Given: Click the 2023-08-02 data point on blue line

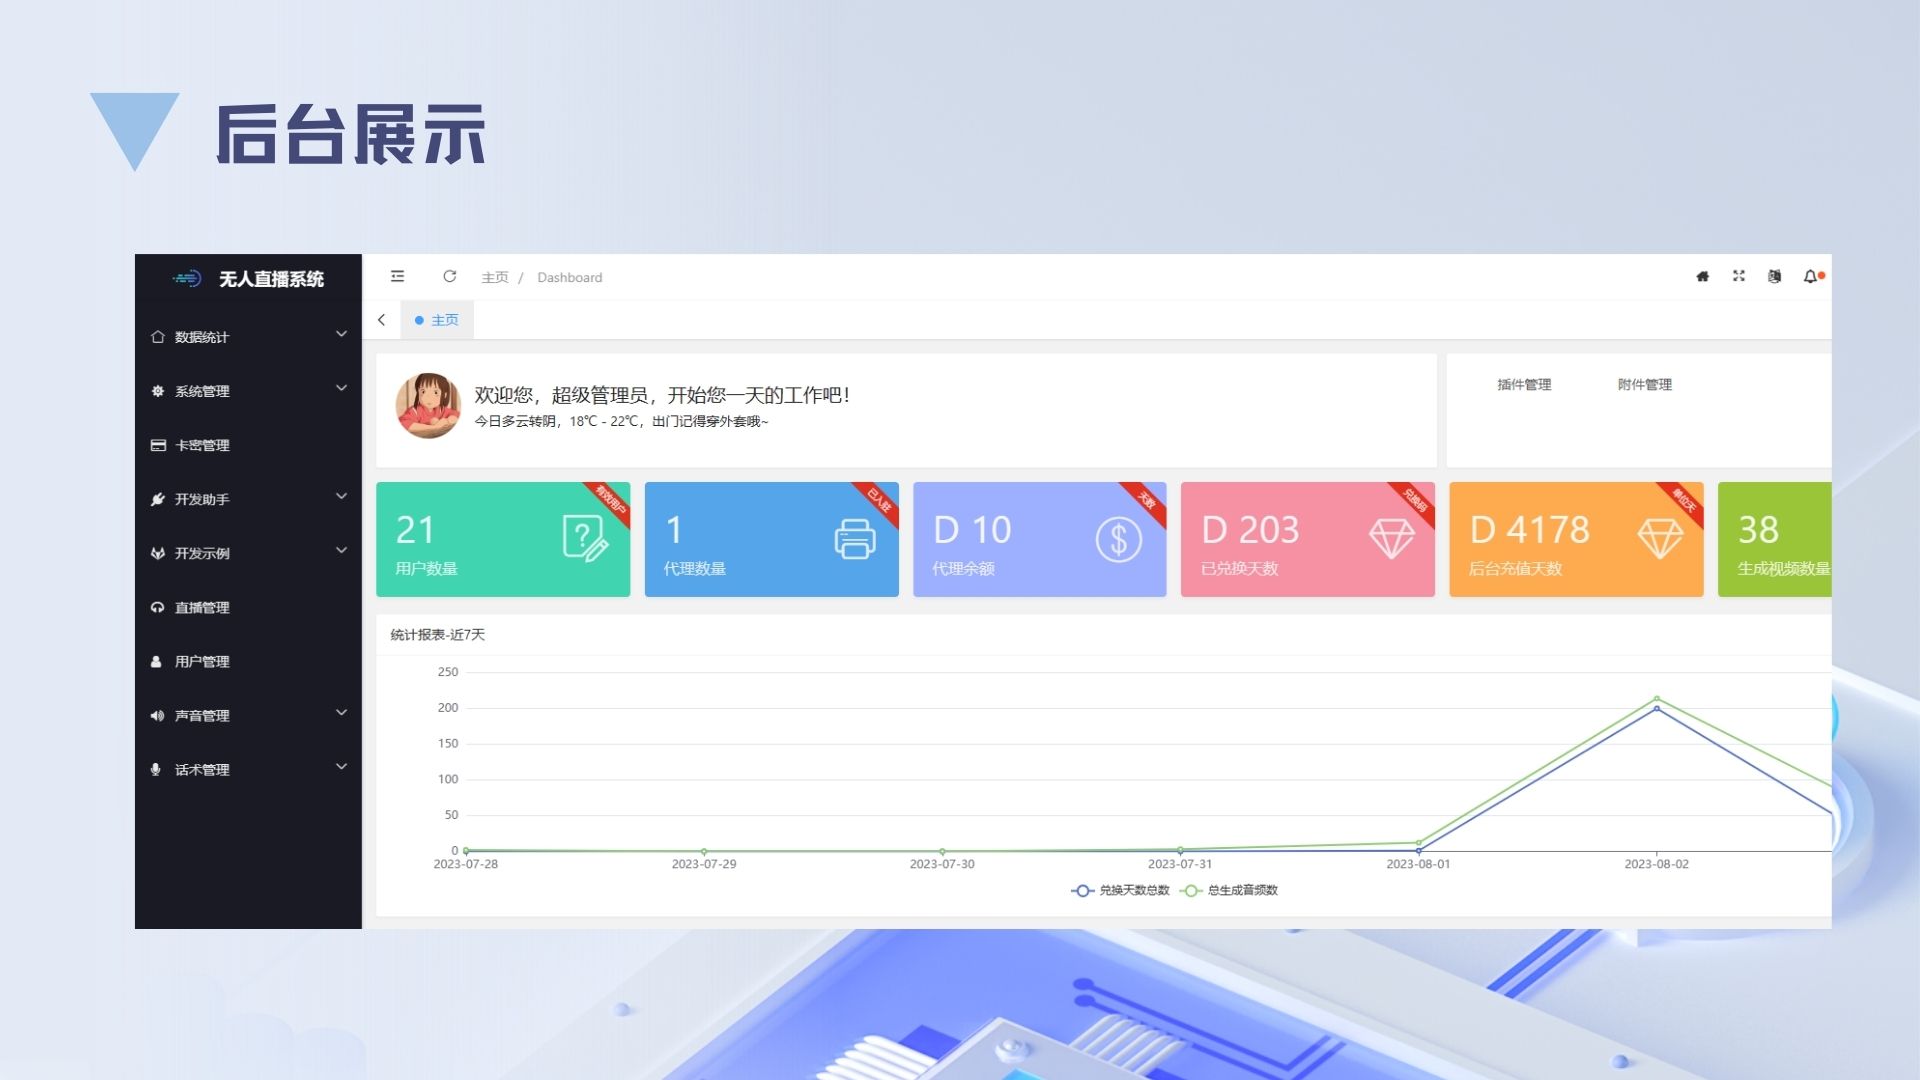Looking at the screenshot, I should (x=1657, y=708).
